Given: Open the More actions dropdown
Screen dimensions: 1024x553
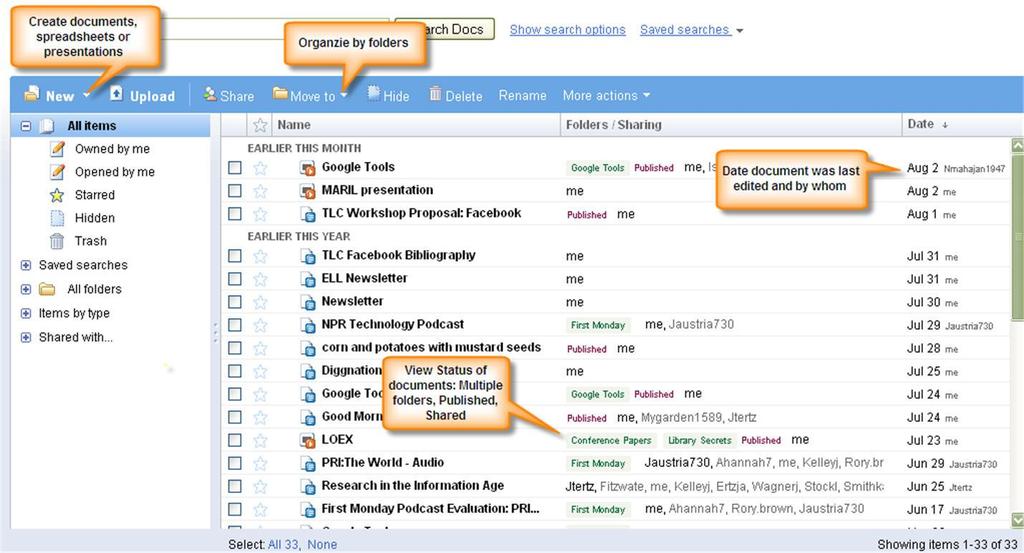Looking at the screenshot, I should click(x=606, y=95).
